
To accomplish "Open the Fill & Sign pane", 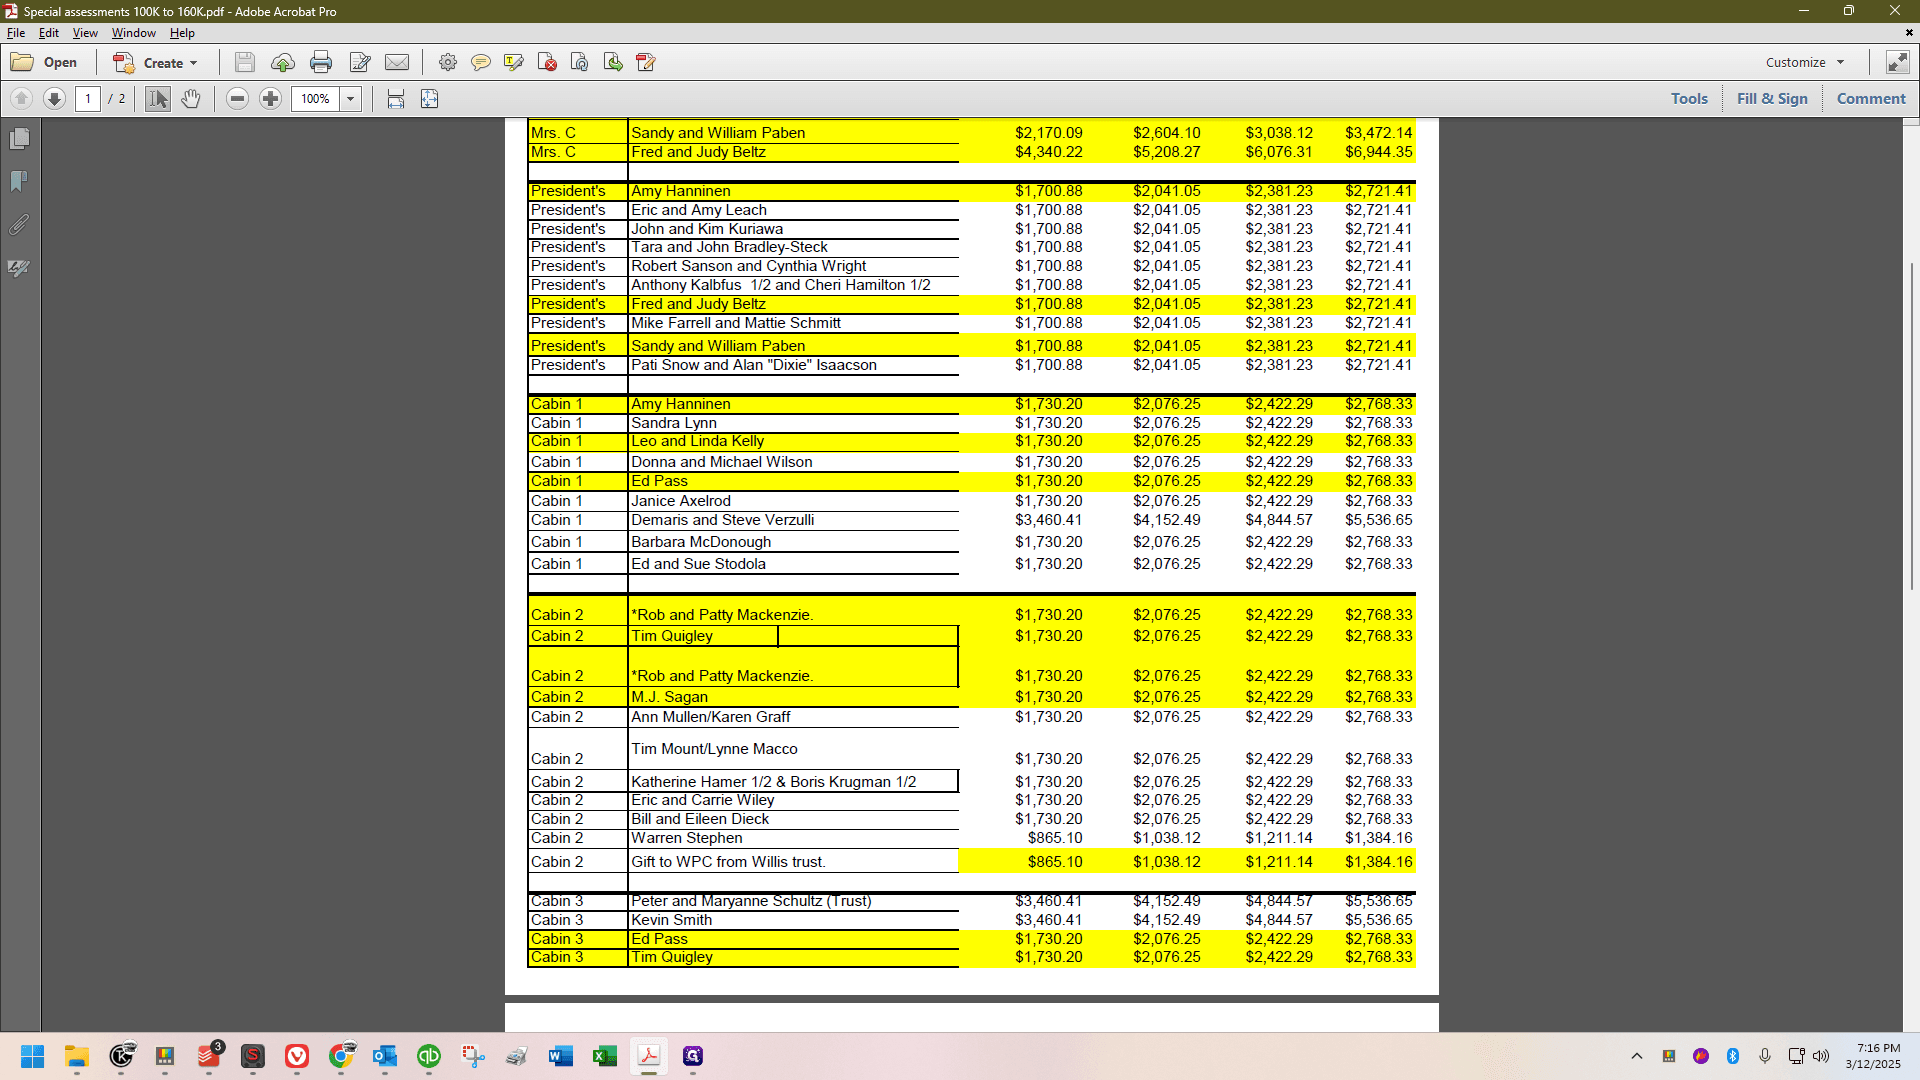I will (x=1772, y=99).
